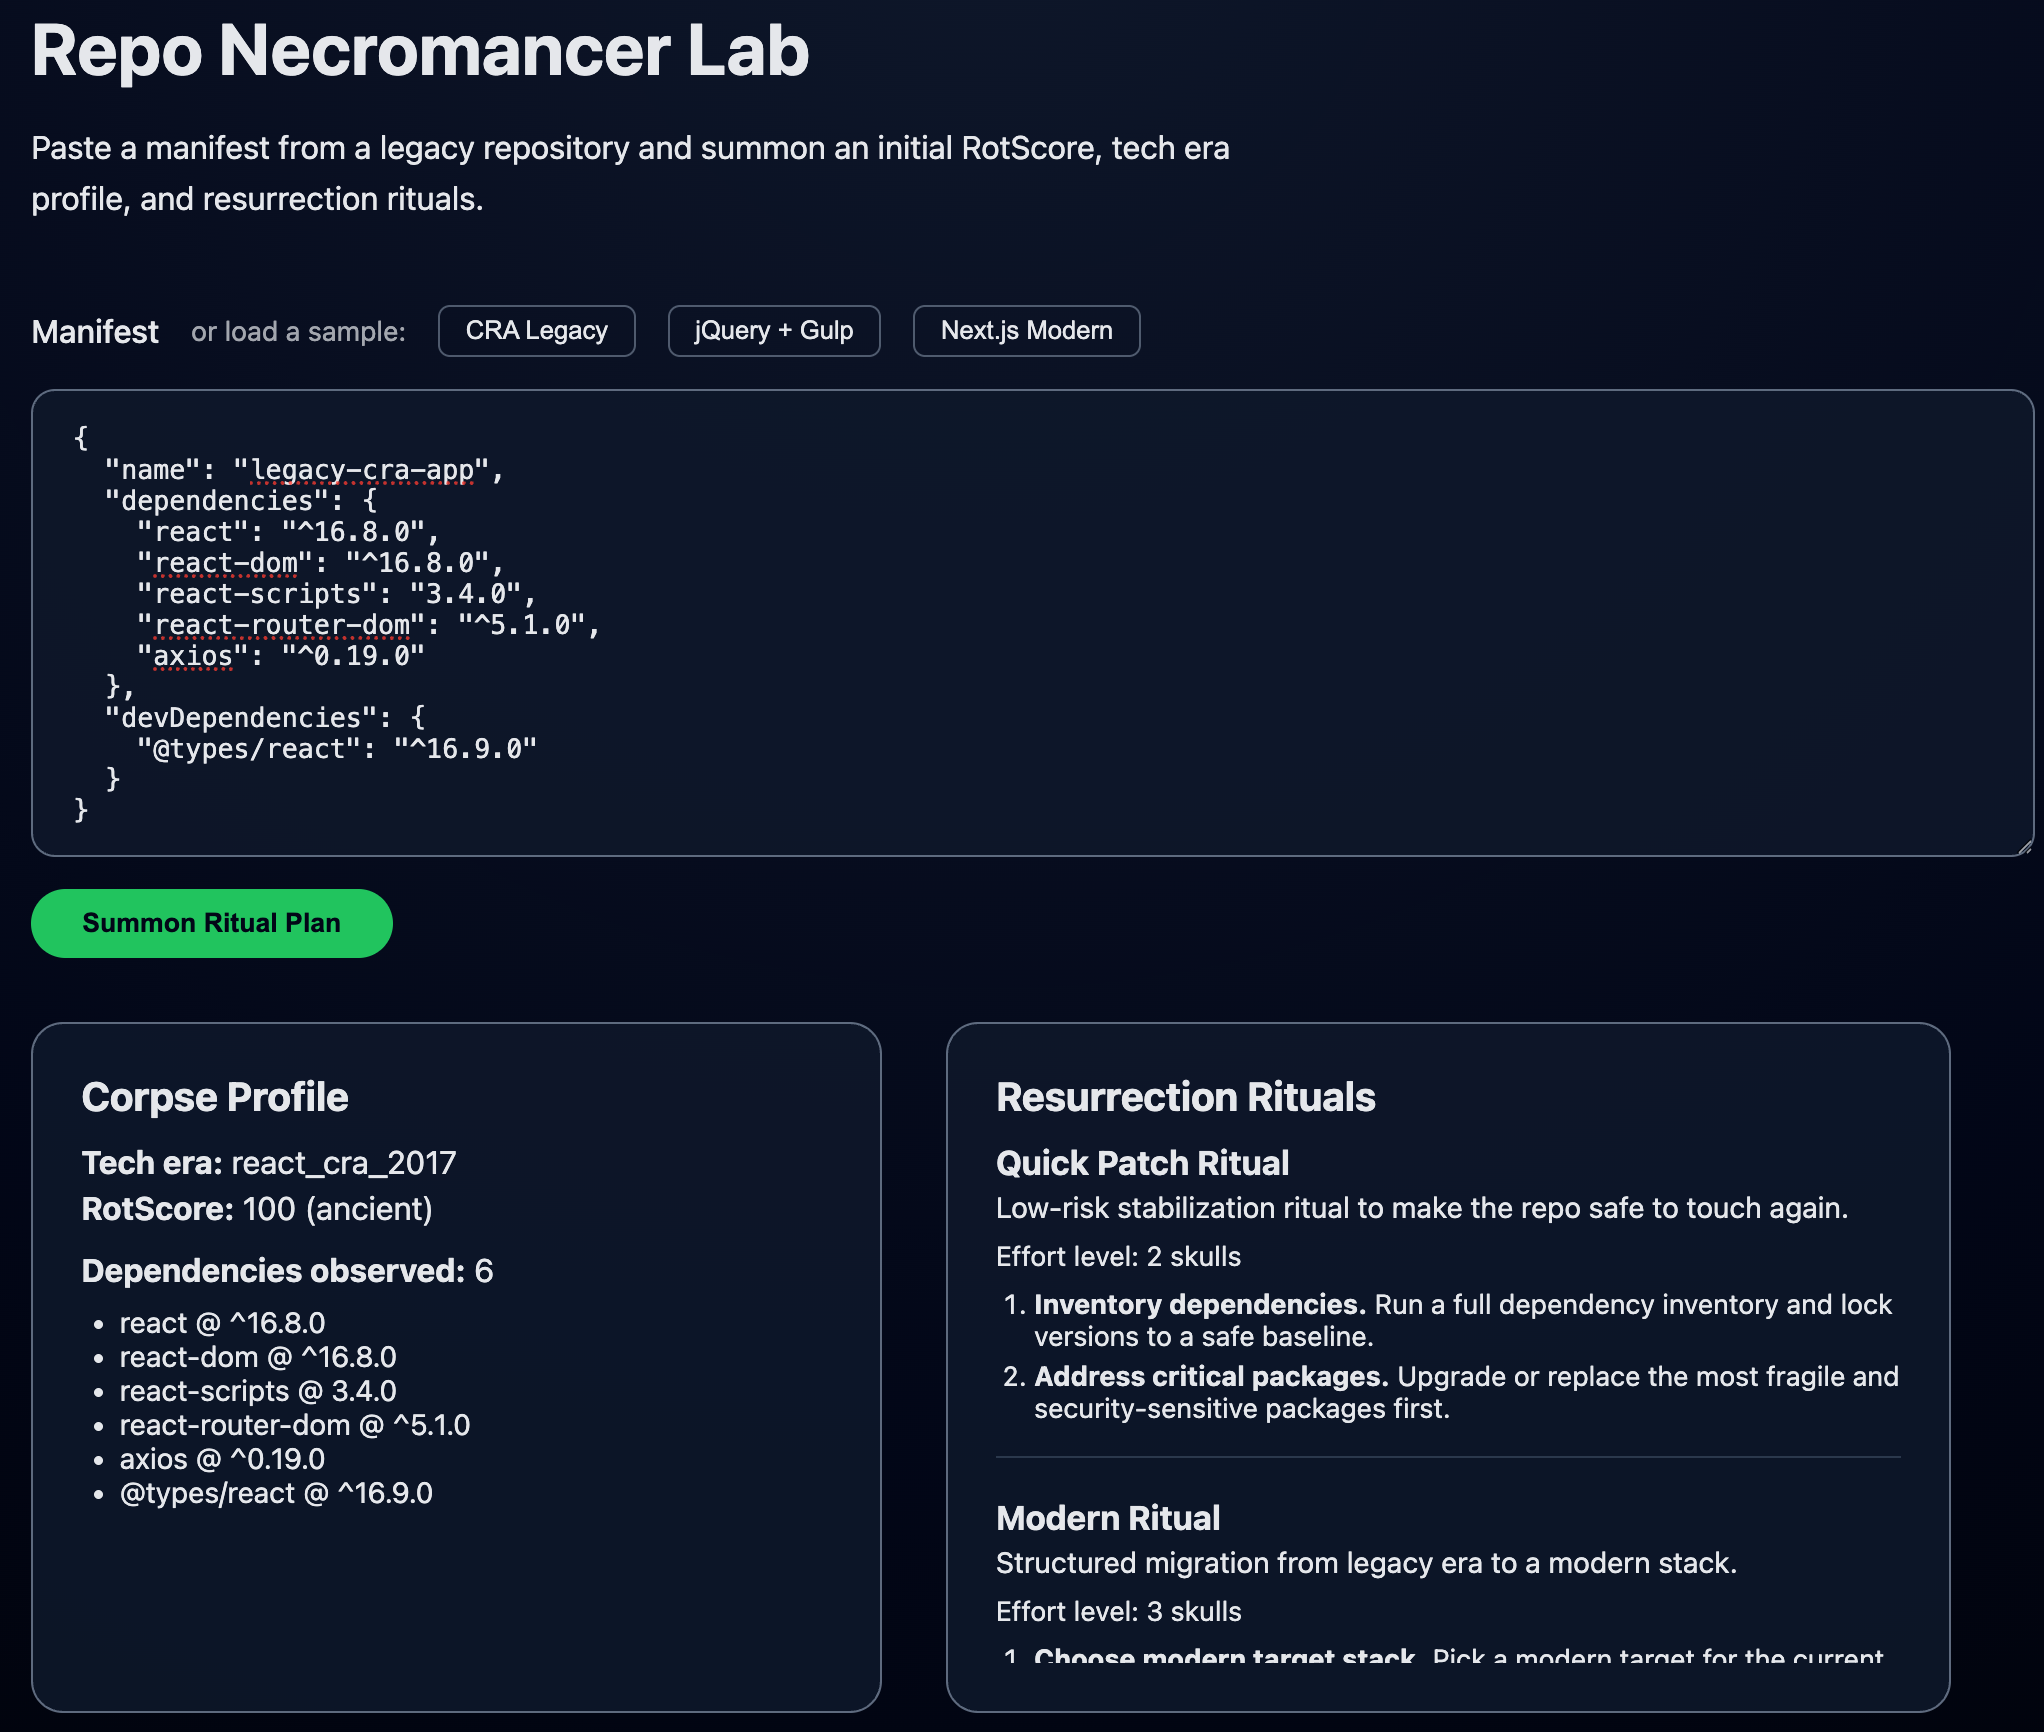Screen dimensions: 2044x1732
Task: Click the Tech era react_cra_2017 line
Action: [x=268, y=1163]
